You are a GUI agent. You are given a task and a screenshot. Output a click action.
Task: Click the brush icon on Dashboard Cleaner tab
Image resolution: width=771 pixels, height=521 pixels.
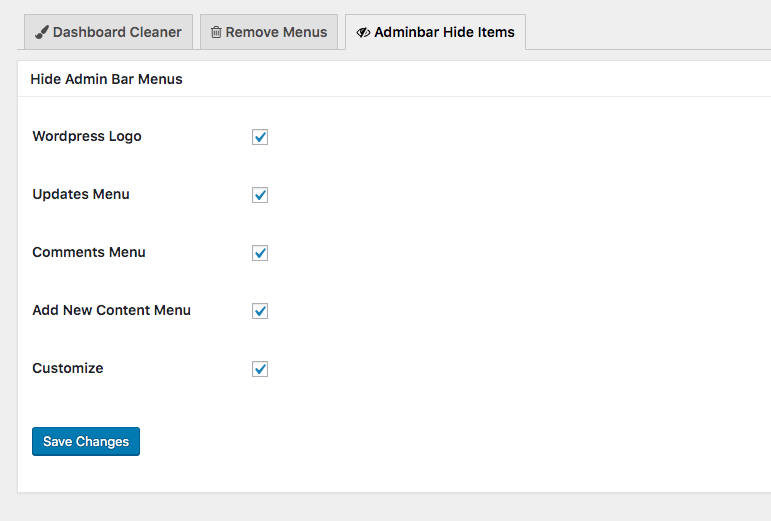tap(42, 32)
